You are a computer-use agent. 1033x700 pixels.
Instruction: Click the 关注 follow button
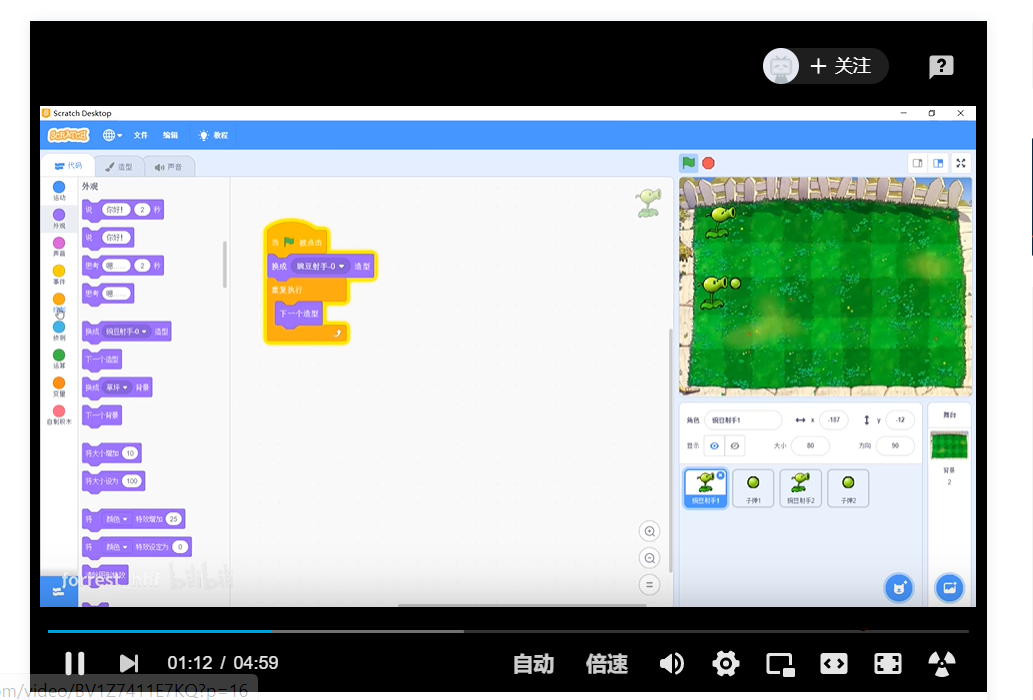tap(825, 66)
